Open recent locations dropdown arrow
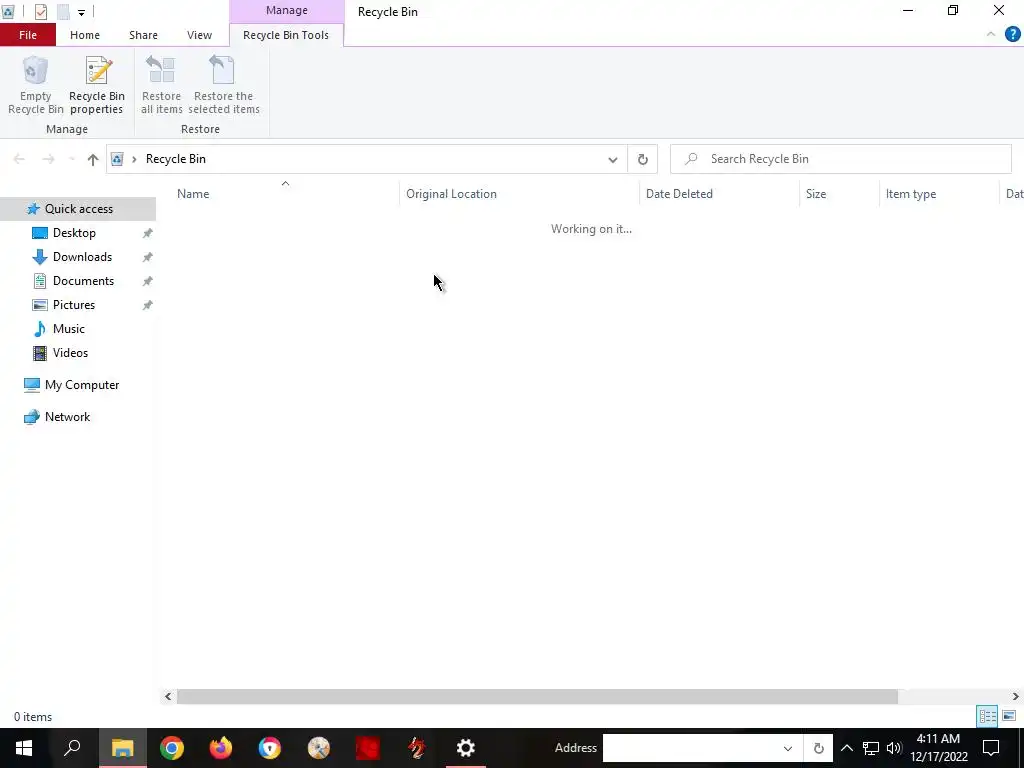 (x=71, y=159)
